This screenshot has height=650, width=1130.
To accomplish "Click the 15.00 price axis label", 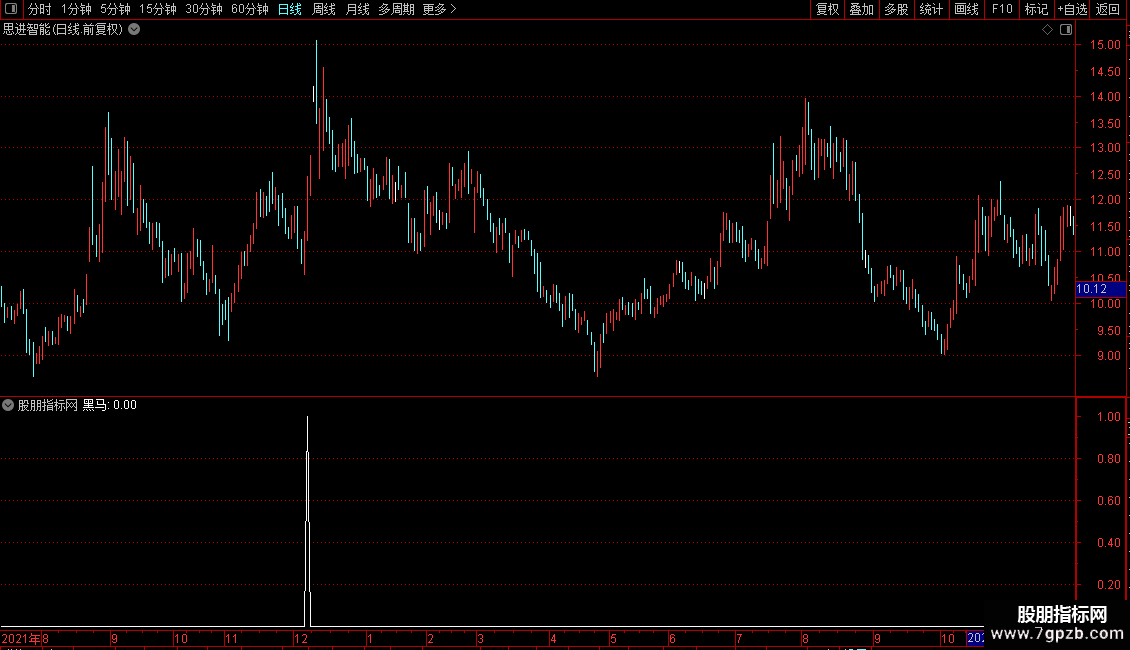I will coord(1105,45).
